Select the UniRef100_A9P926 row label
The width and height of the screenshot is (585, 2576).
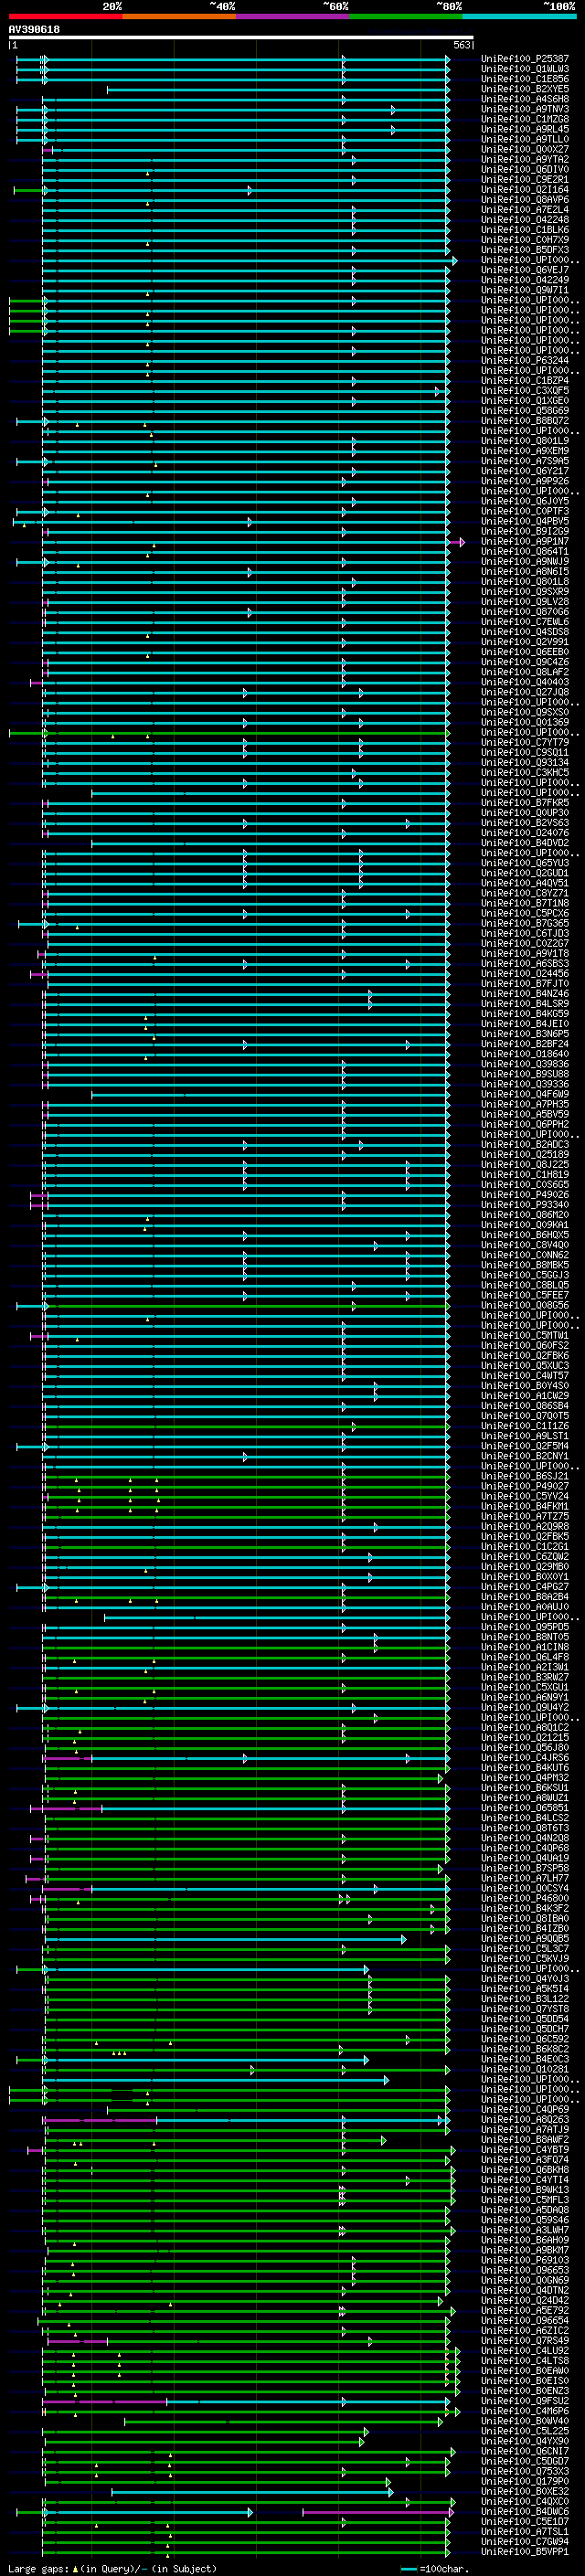[x=525, y=481]
